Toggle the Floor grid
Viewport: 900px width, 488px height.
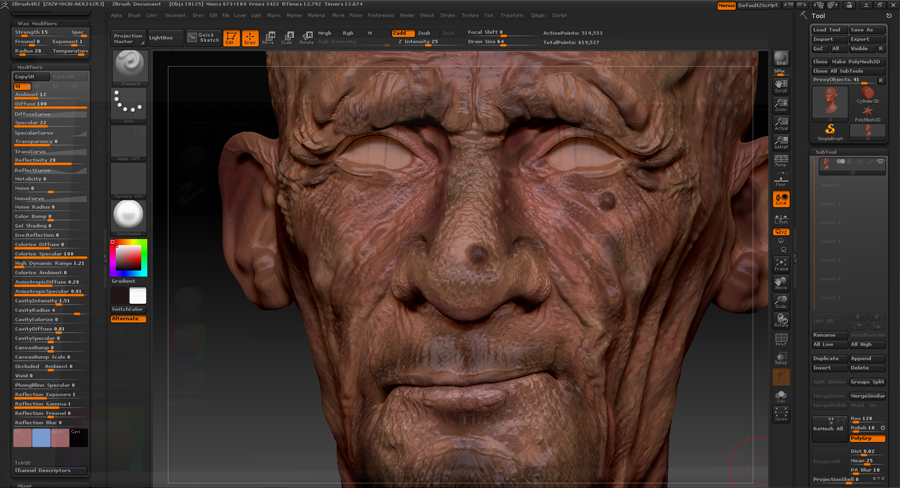click(781, 179)
